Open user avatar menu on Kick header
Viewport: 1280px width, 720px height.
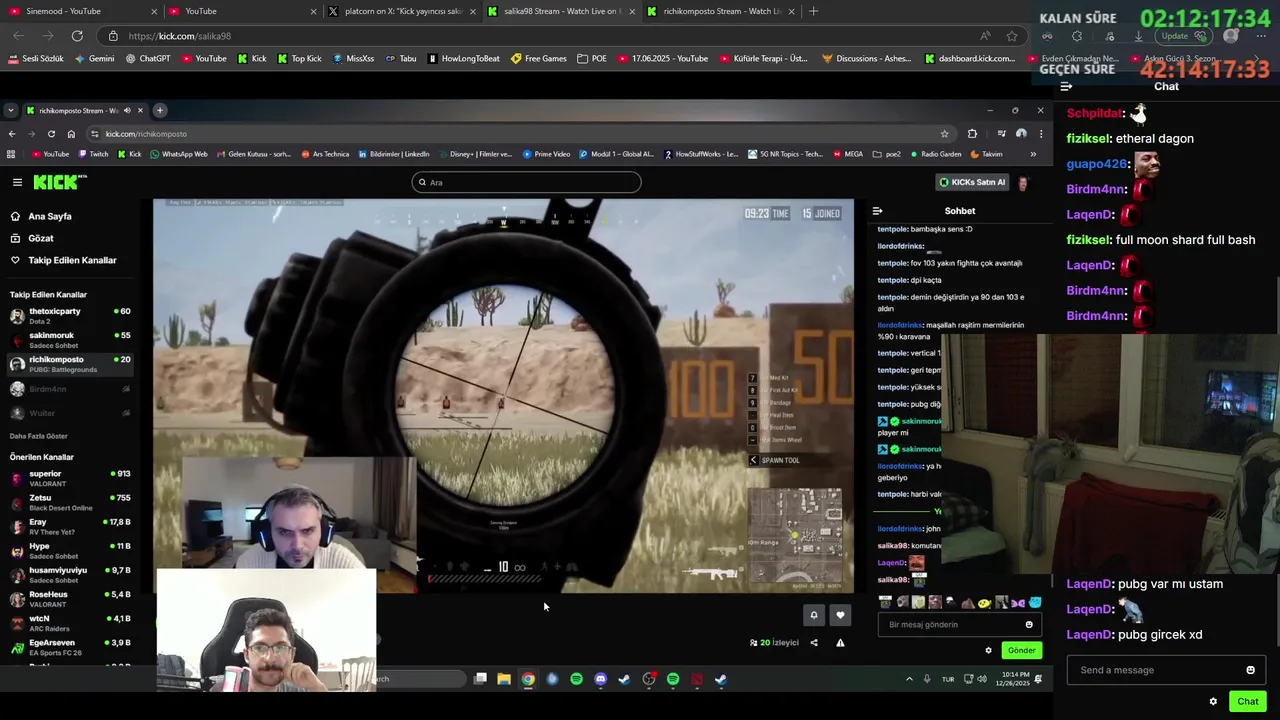tap(1023, 182)
